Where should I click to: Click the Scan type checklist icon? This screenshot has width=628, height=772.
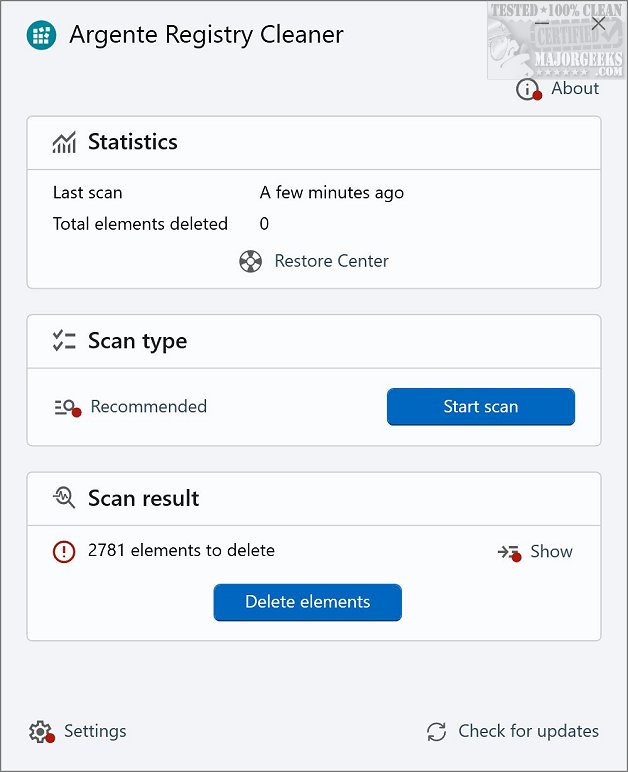[x=64, y=341]
